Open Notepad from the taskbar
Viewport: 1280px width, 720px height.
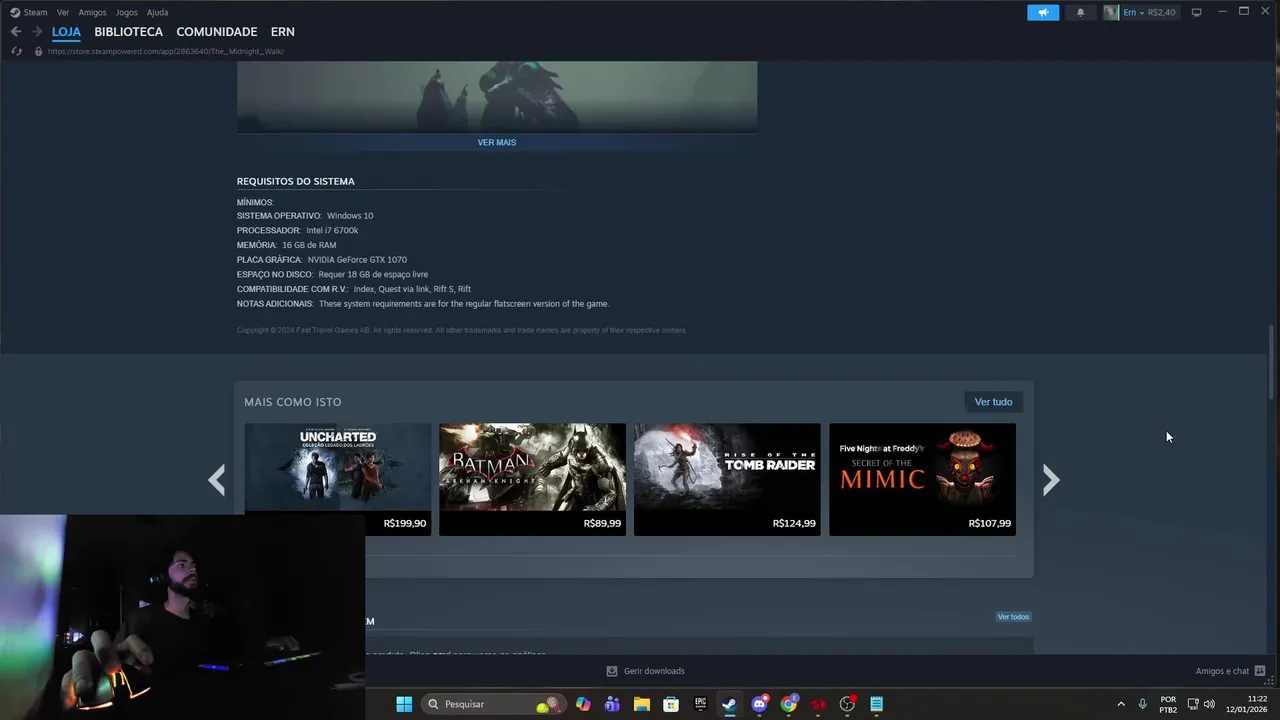(x=877, y=704)
